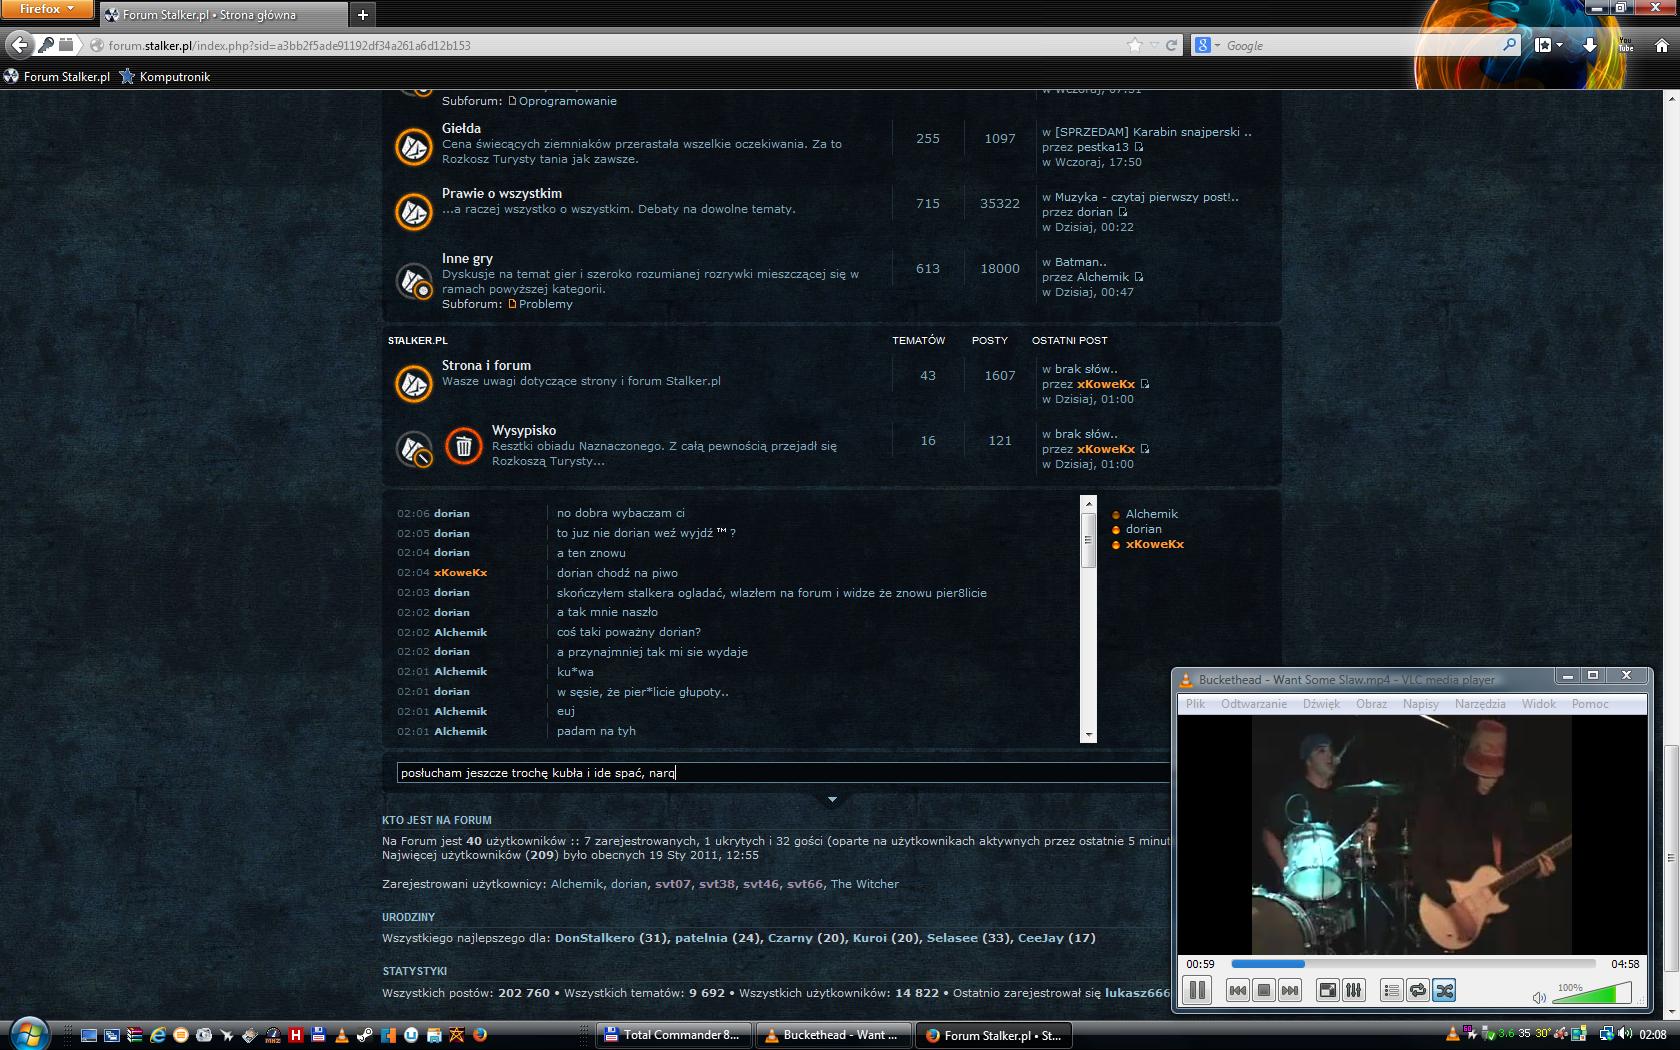Click the search magnifier icon
This screenshot has height=1050, width=1680.
click(1509, 45)
